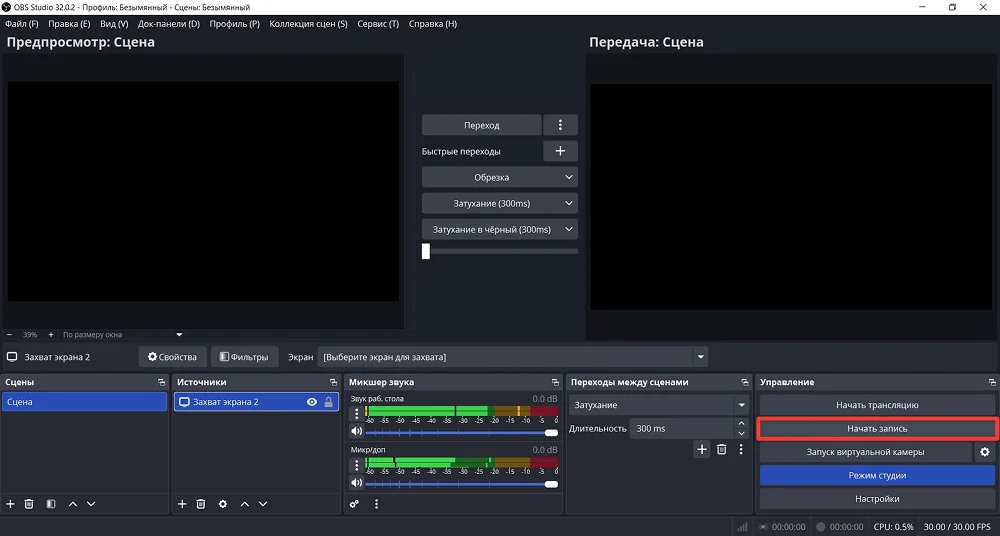Open the Файл menu

tap(21, 24)
